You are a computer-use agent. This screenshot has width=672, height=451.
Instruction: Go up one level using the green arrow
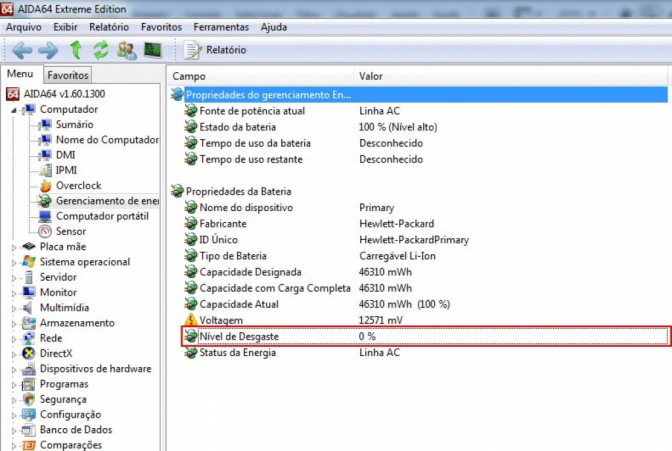[76, 50]
